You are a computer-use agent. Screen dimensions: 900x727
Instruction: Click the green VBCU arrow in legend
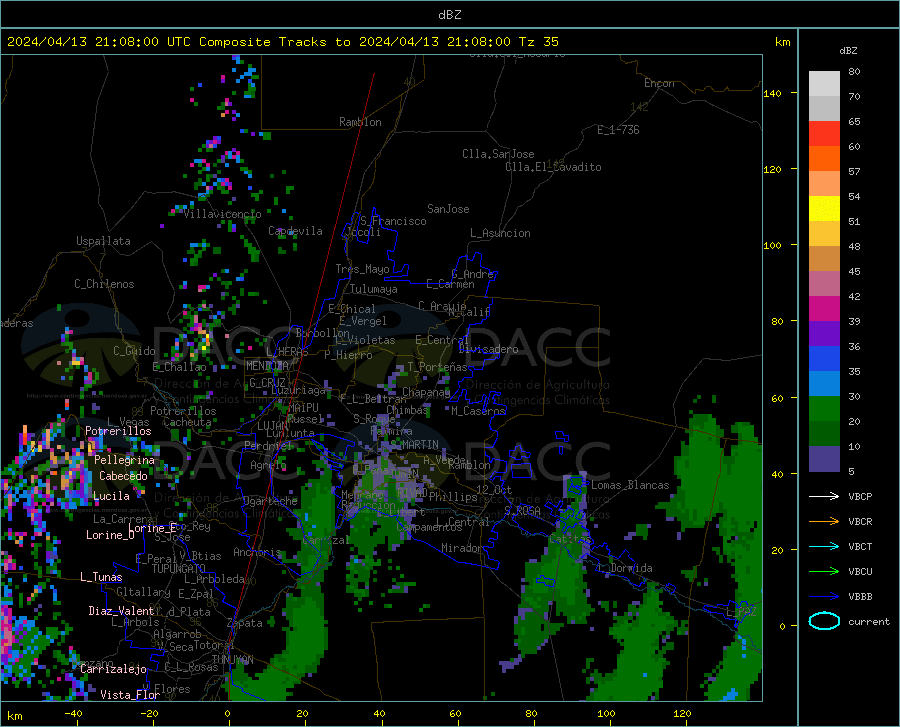(824, 572)
